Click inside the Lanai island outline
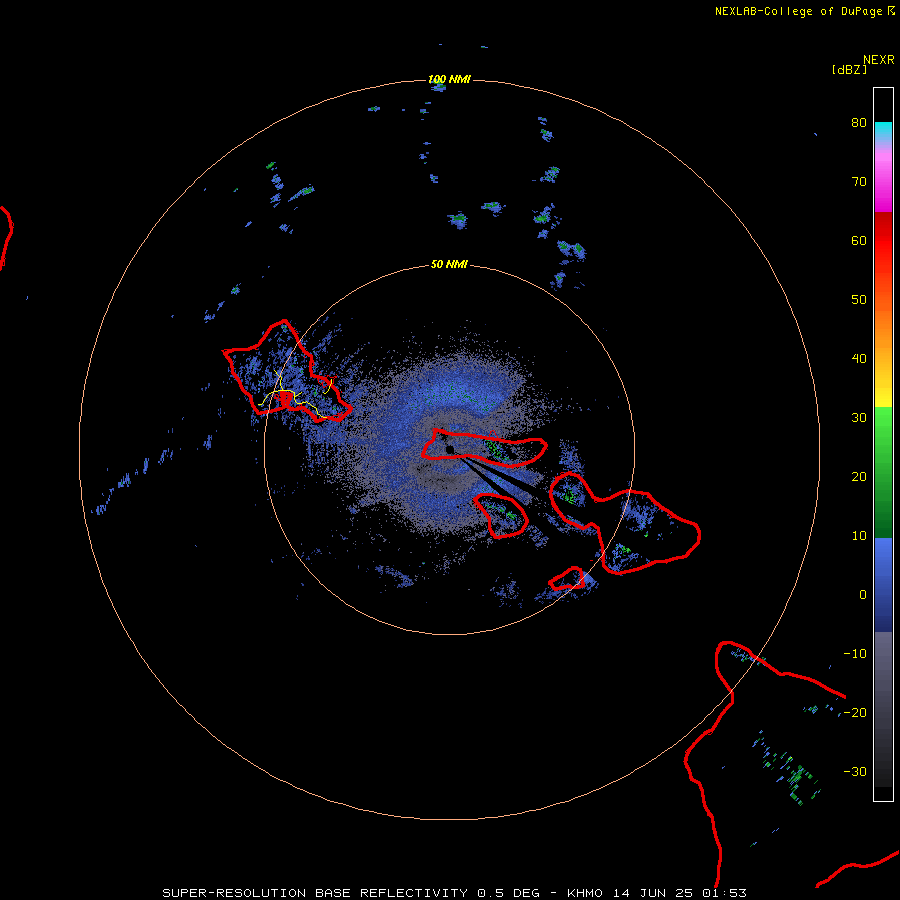This screenshot has width=900, height=900. click(x=502, y=517)
